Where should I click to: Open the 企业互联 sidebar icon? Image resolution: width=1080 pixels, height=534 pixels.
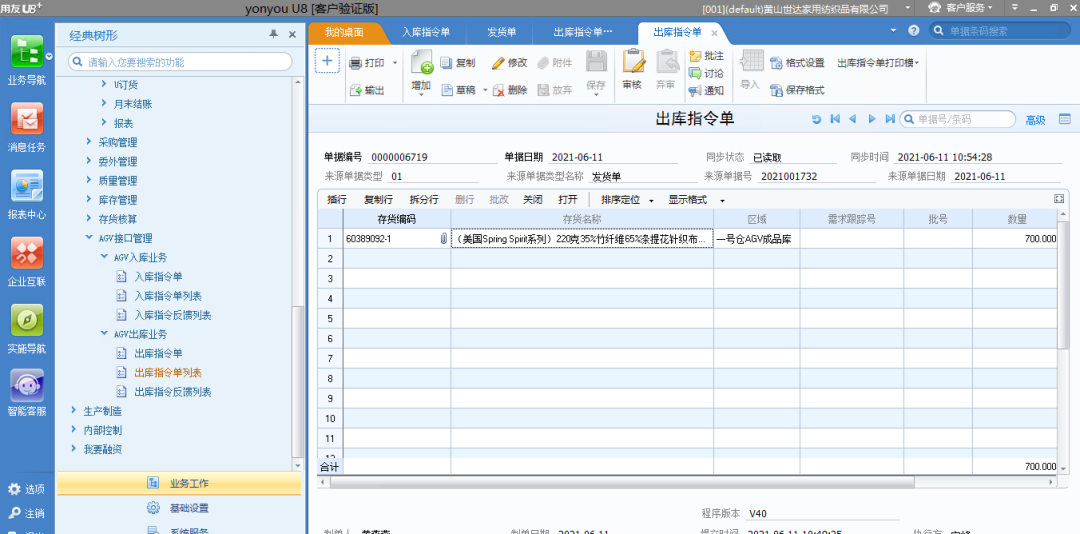(27, 253)
